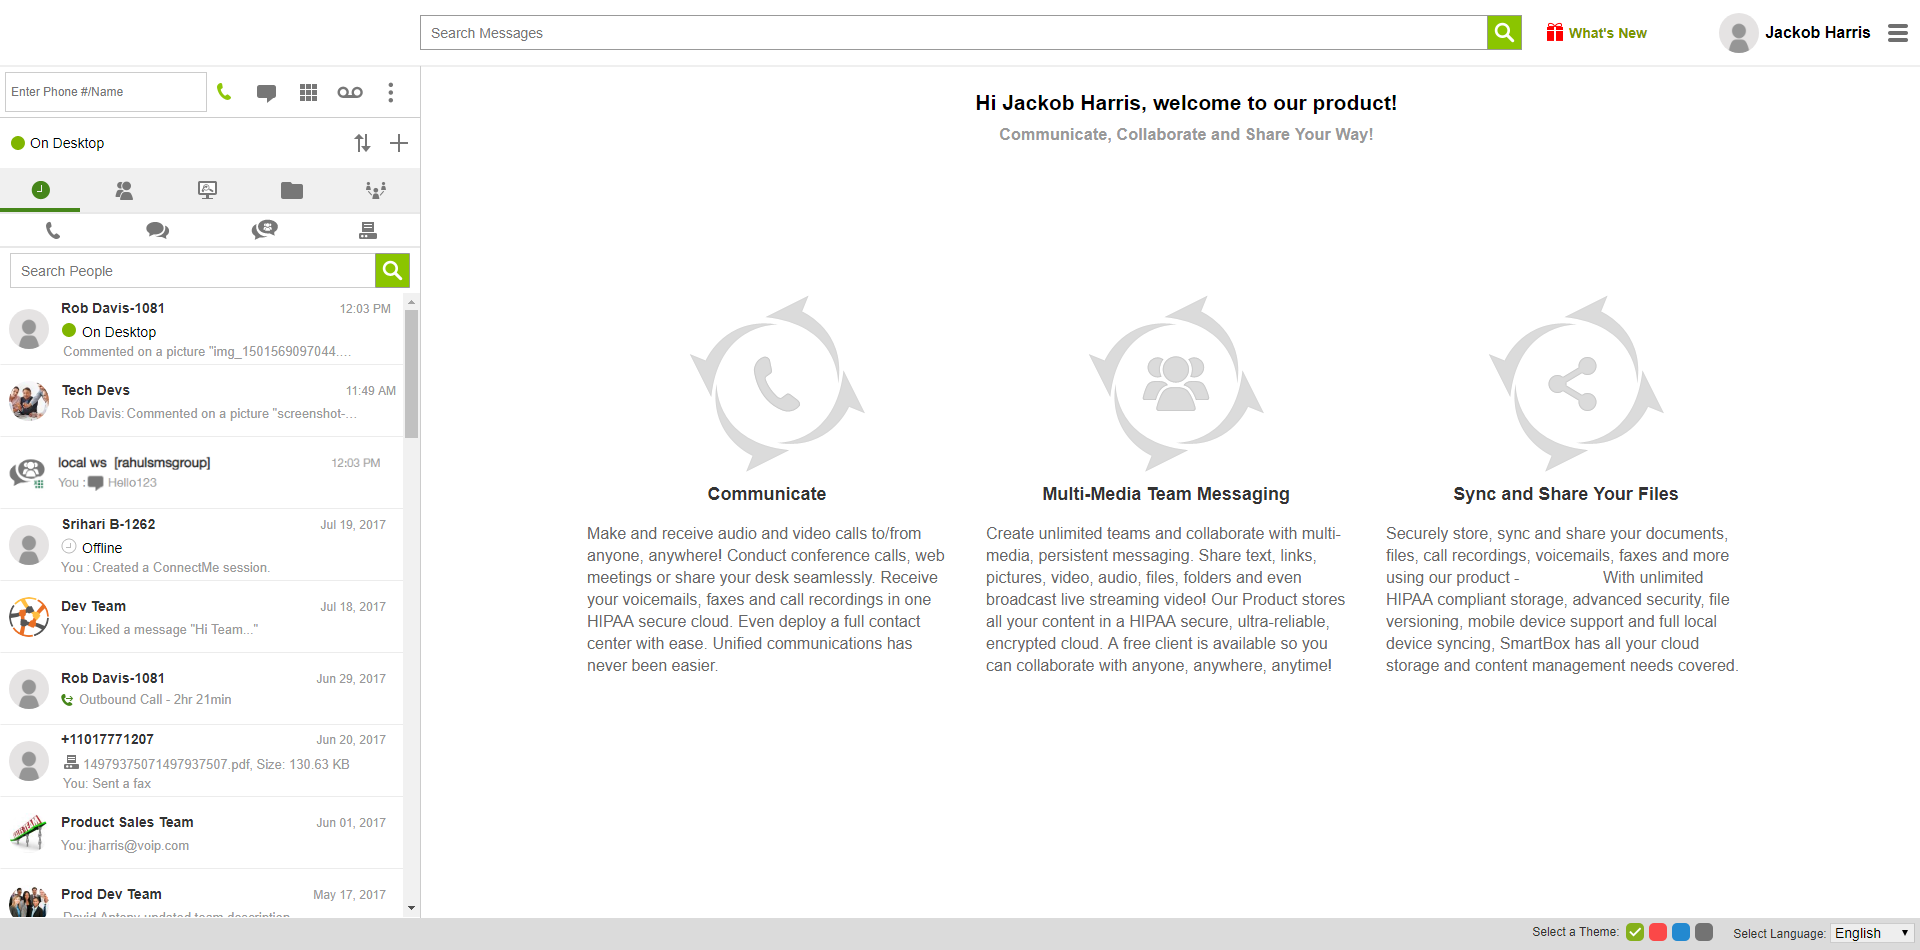The height and width of the screenshot is (950, 1920).
Task: Click the sort arrows icon
Action: coord(362,143)
